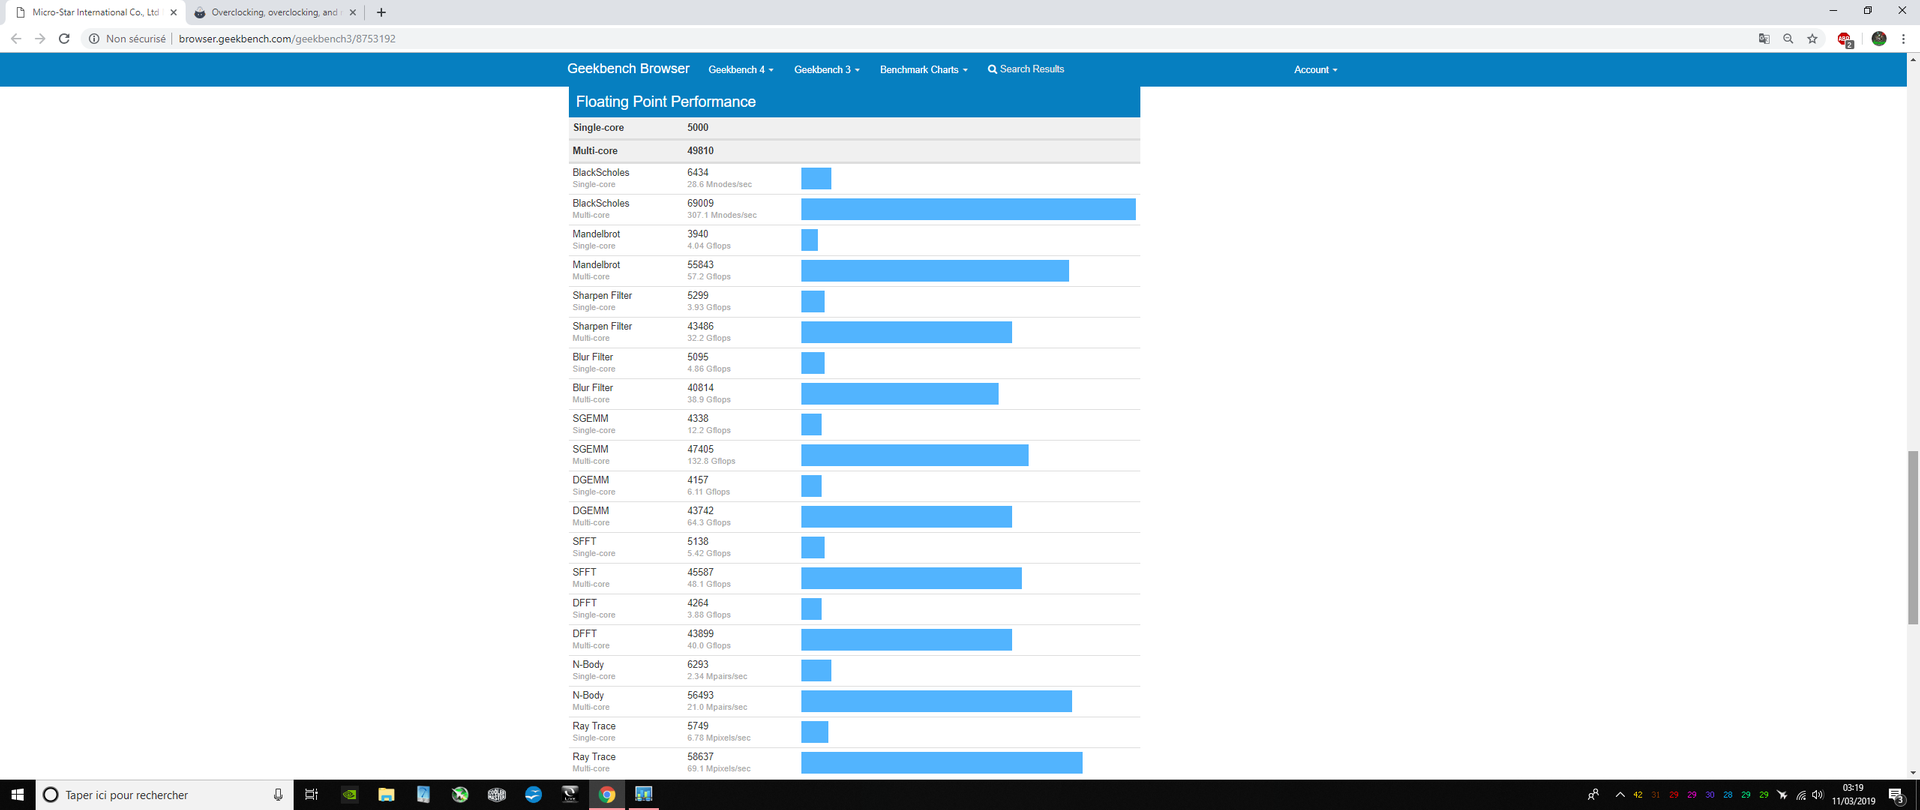Click the address bar URL
Viewport: 1920px width, 810px height.
(287, 39)
